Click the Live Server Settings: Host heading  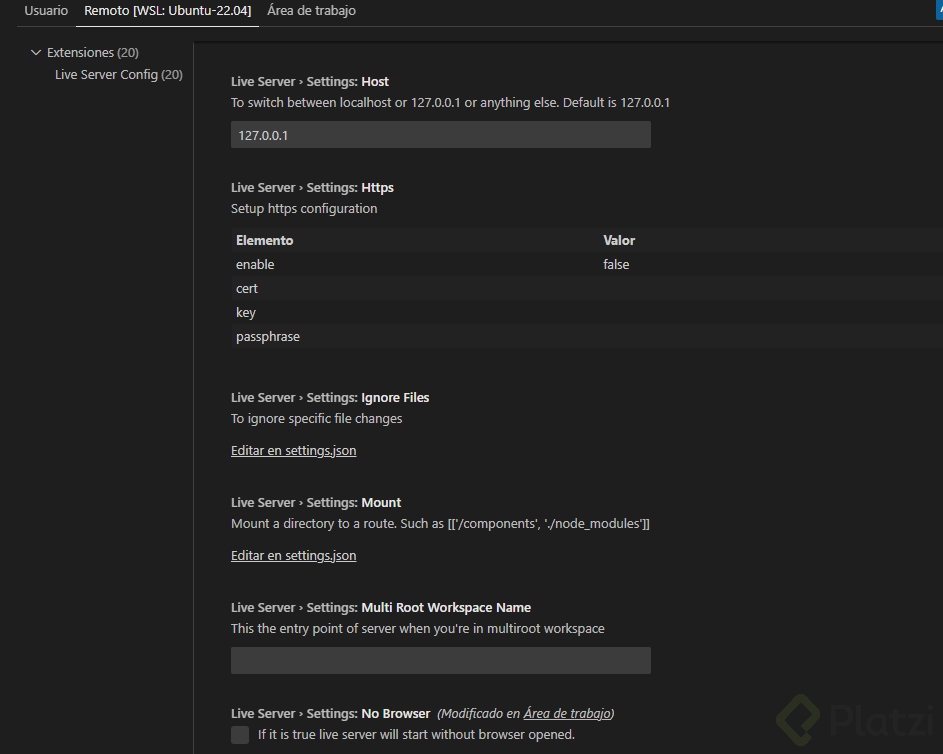310,82
